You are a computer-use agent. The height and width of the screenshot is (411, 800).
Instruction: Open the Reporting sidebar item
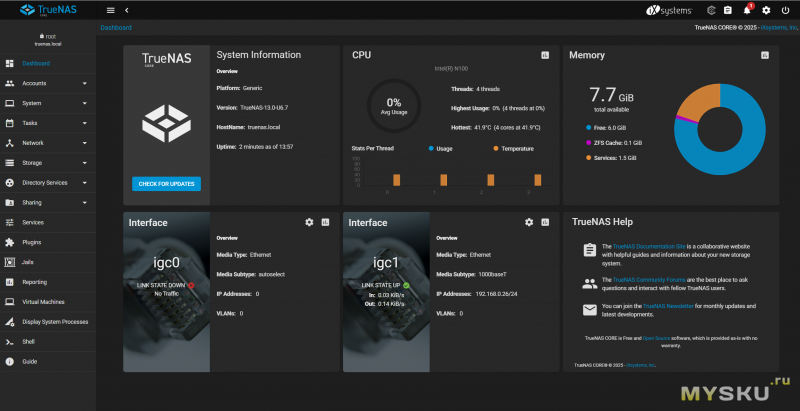tap(48, 282)
